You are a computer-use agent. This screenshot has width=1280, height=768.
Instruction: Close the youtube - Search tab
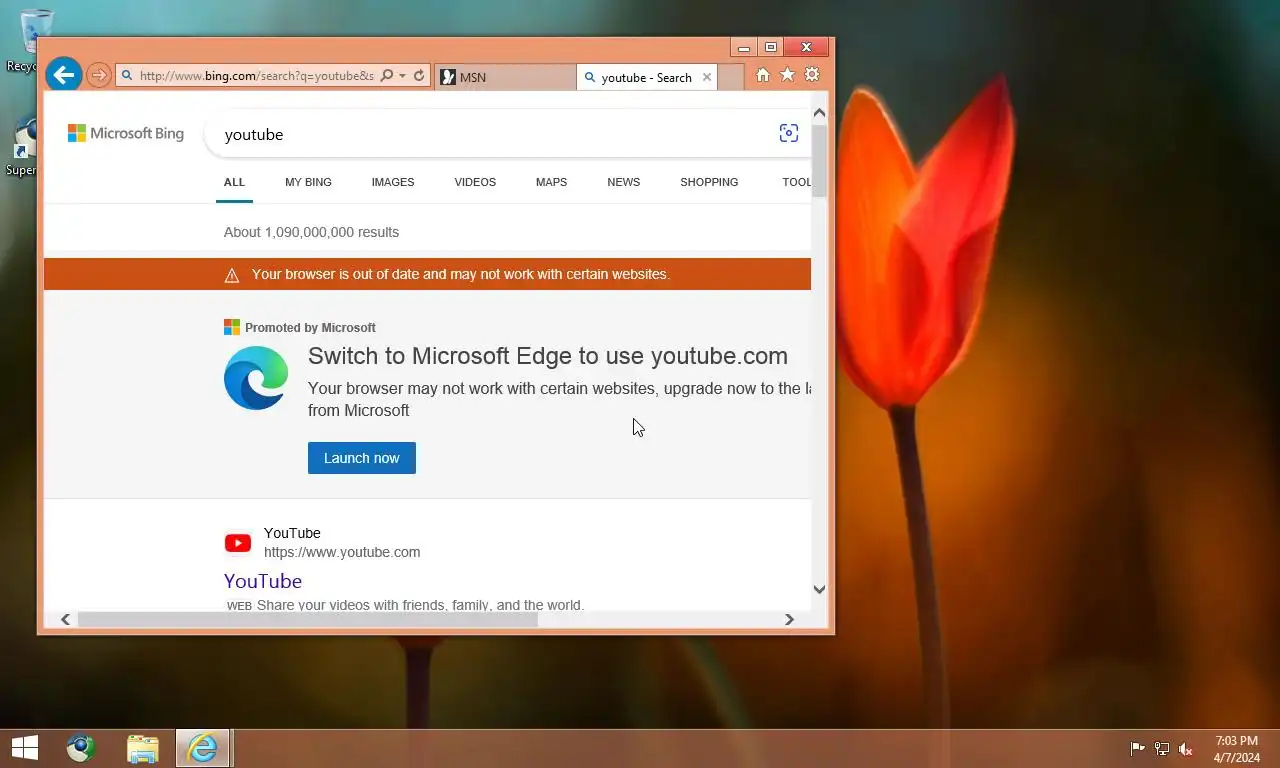[707, 77]
